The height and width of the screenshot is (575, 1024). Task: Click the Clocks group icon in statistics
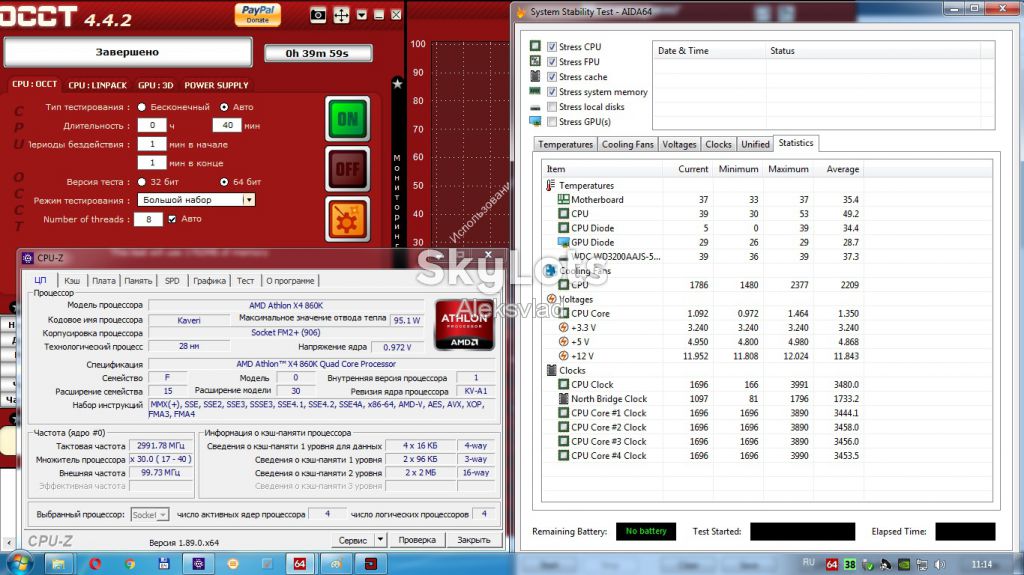tap(551, 370)
